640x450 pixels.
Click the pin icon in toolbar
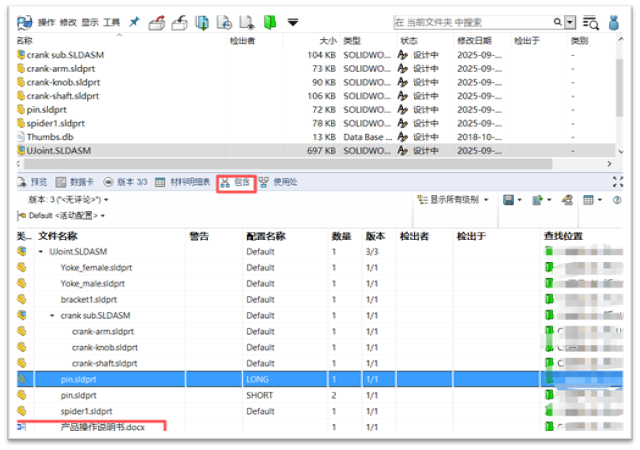click(133, 21)
